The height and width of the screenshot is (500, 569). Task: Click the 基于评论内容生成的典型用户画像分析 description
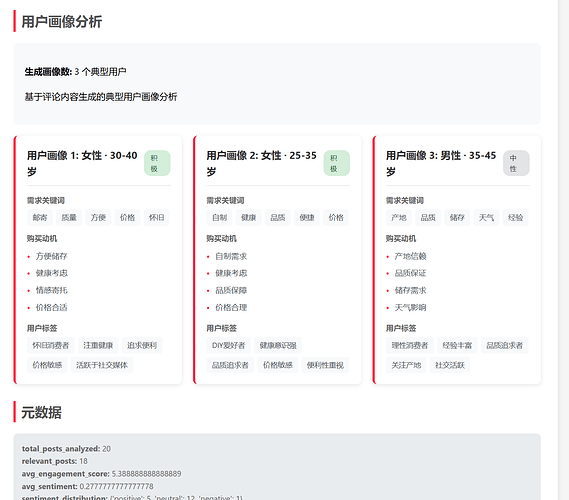pos(101,97)
